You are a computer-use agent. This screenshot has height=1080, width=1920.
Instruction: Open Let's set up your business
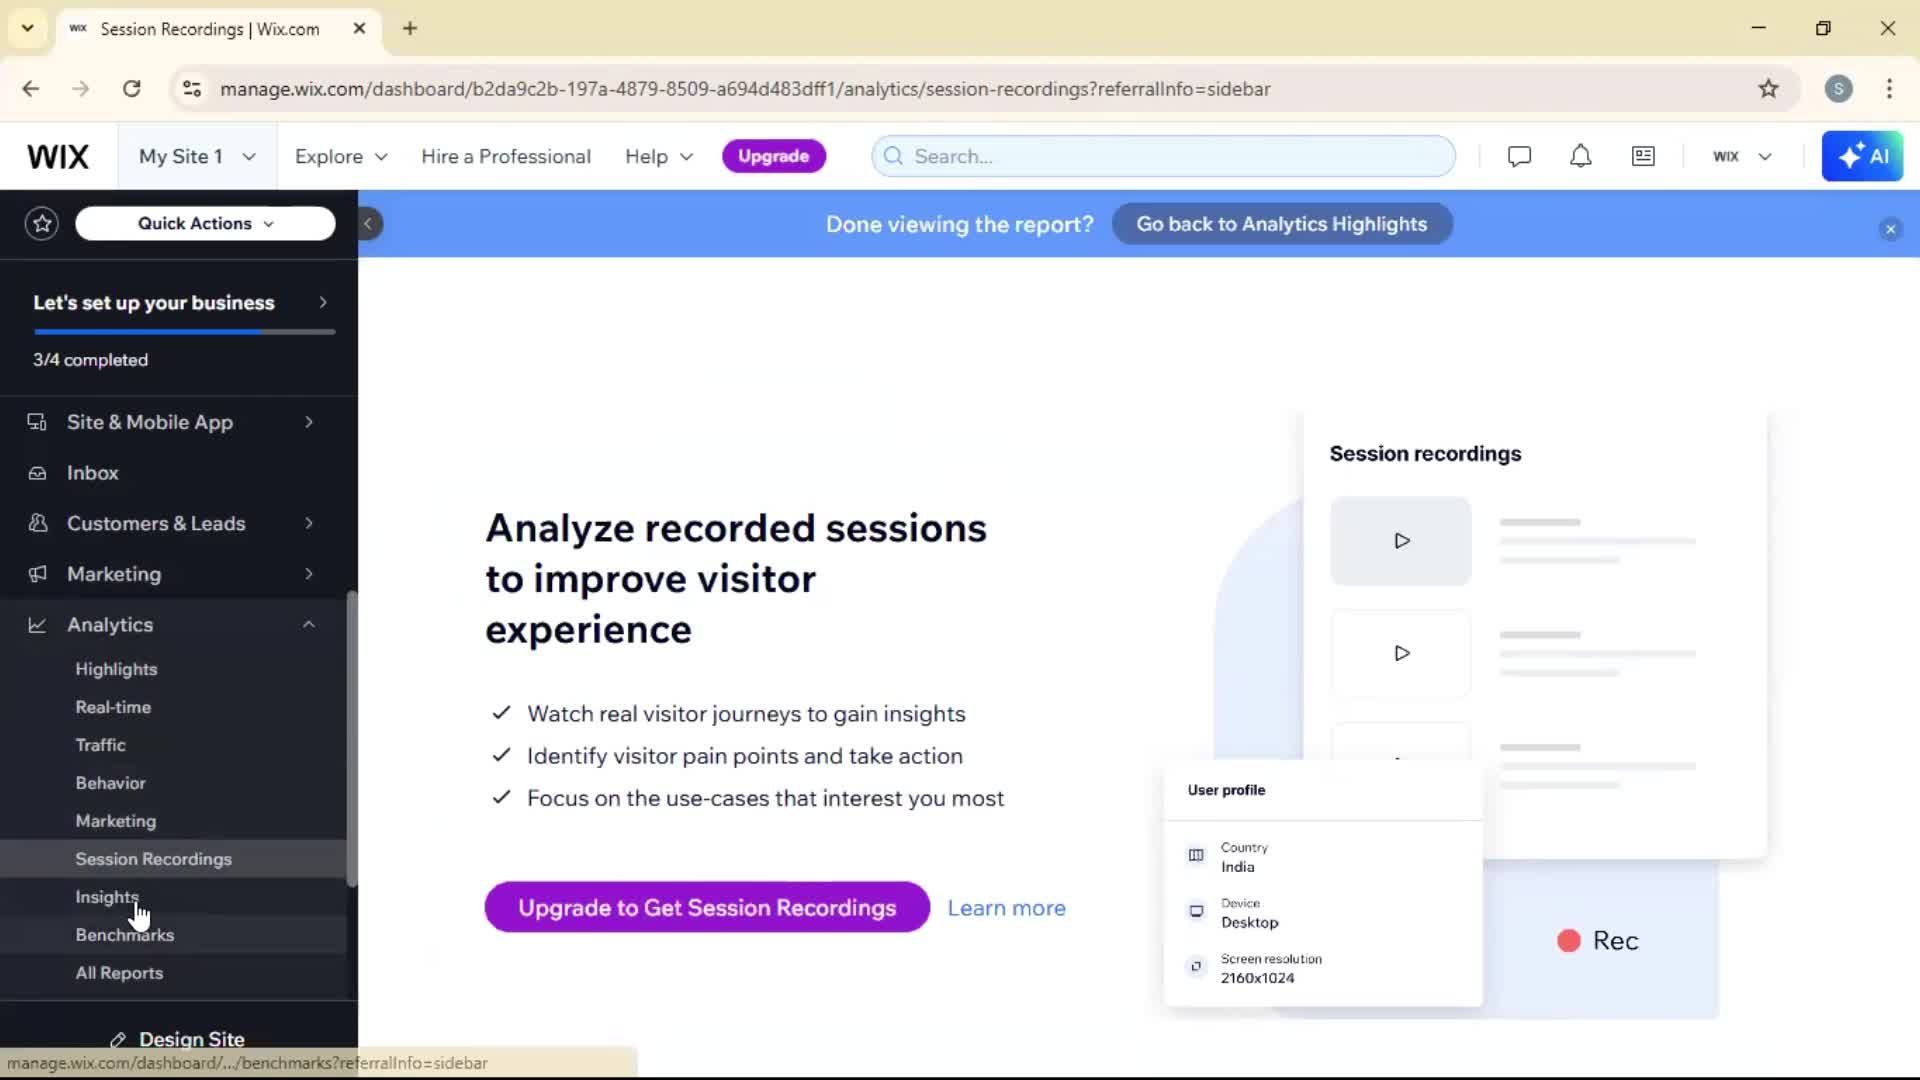[180, 302]
